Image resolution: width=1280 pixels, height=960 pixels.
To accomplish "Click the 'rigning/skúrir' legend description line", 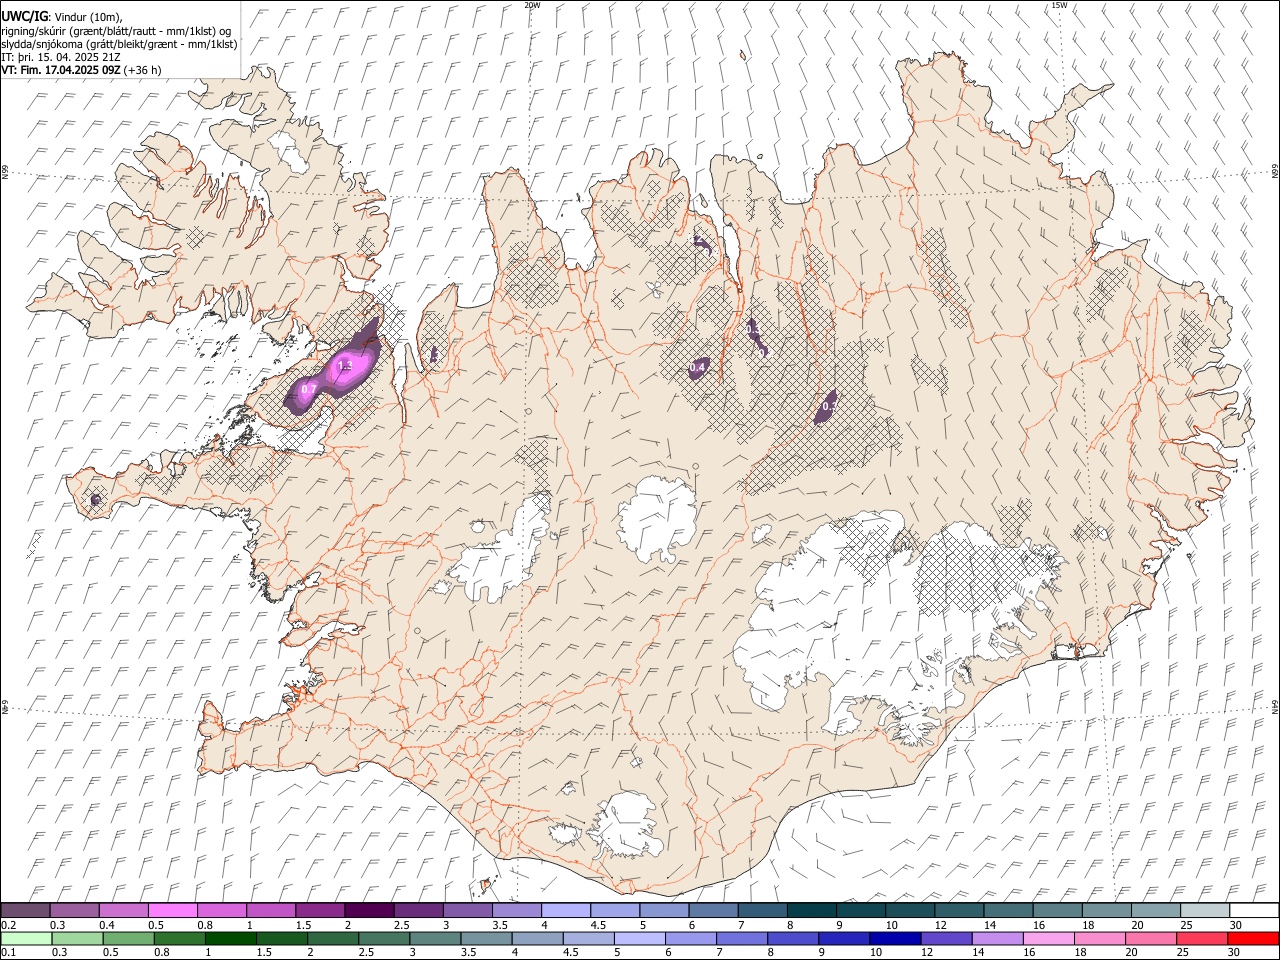I will click(117, 31).
